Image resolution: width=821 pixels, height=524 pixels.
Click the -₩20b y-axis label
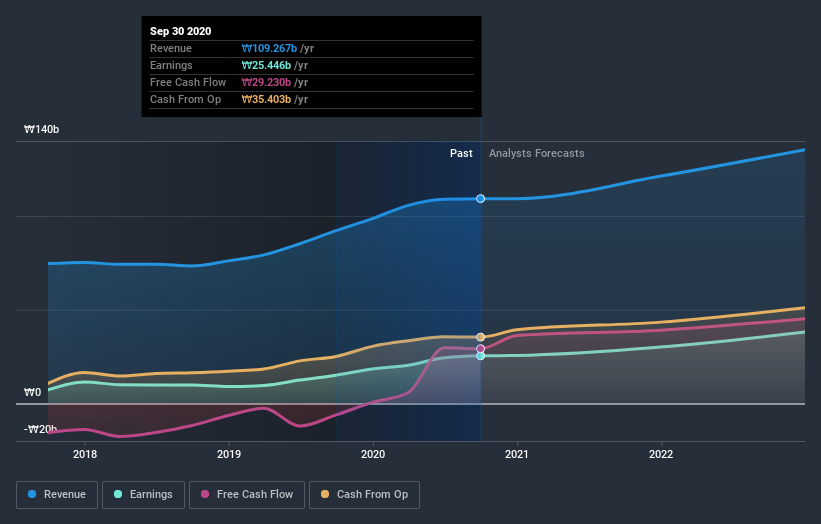tap(40, 429)
